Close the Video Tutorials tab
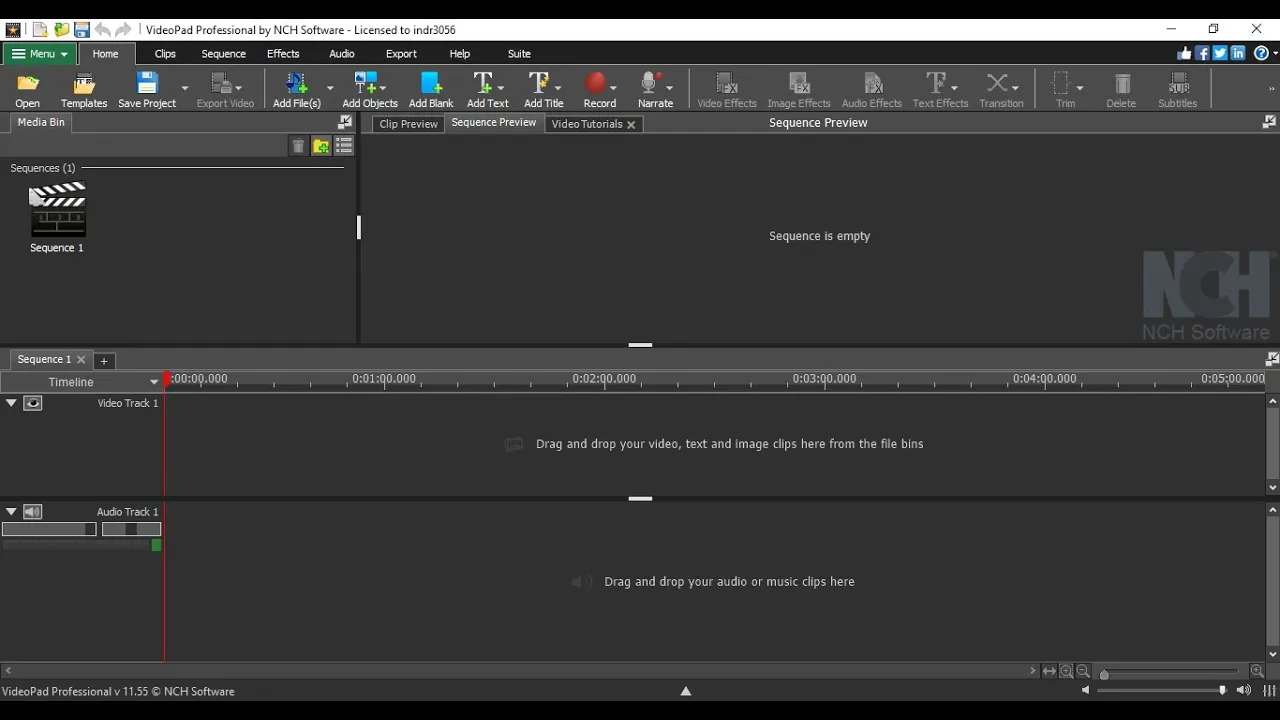The image size is (1280, 720). [631, 124]
